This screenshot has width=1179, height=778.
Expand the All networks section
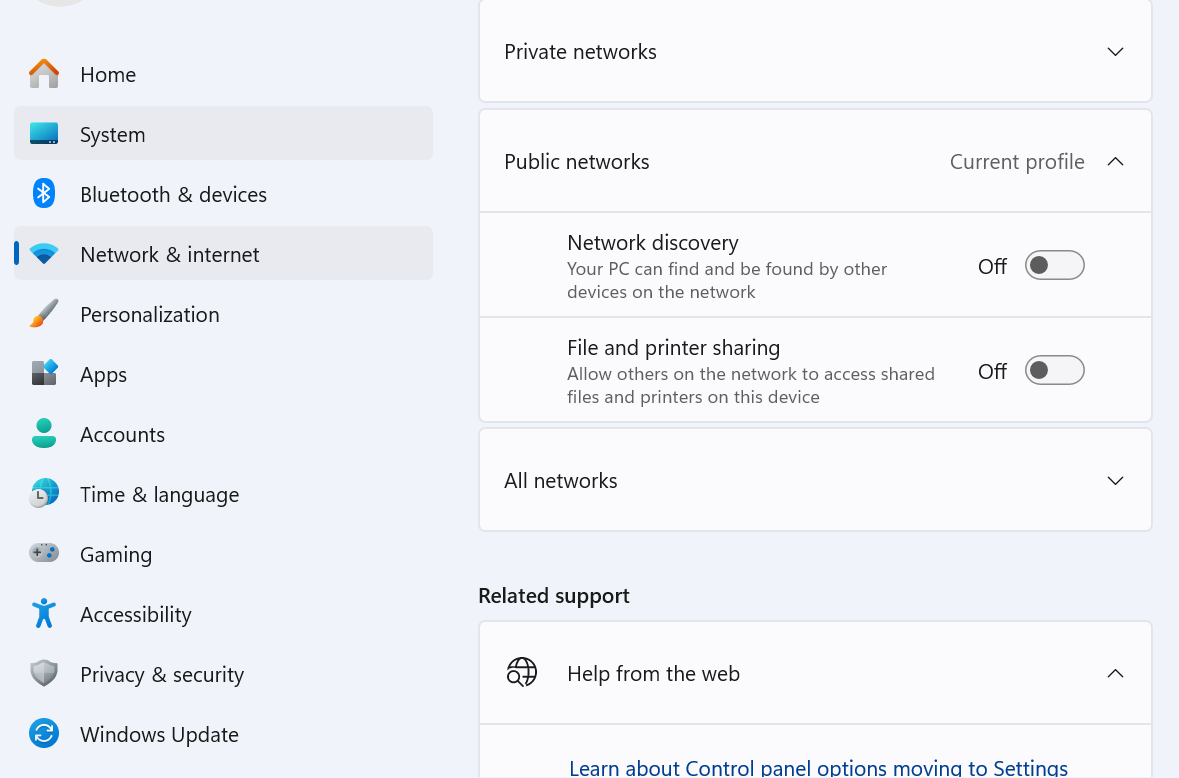pos(1115,481)
